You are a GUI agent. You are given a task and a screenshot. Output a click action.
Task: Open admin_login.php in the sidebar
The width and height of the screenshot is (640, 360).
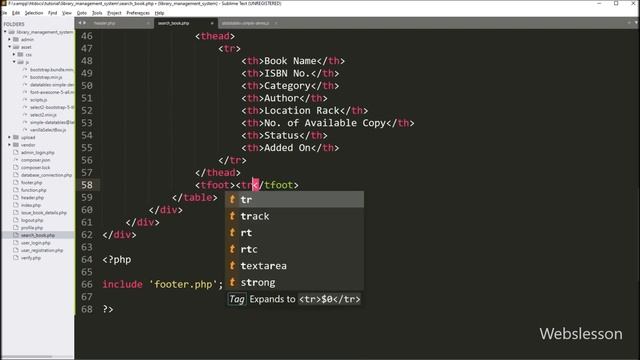pyautogui.click(x=38, y=152)
